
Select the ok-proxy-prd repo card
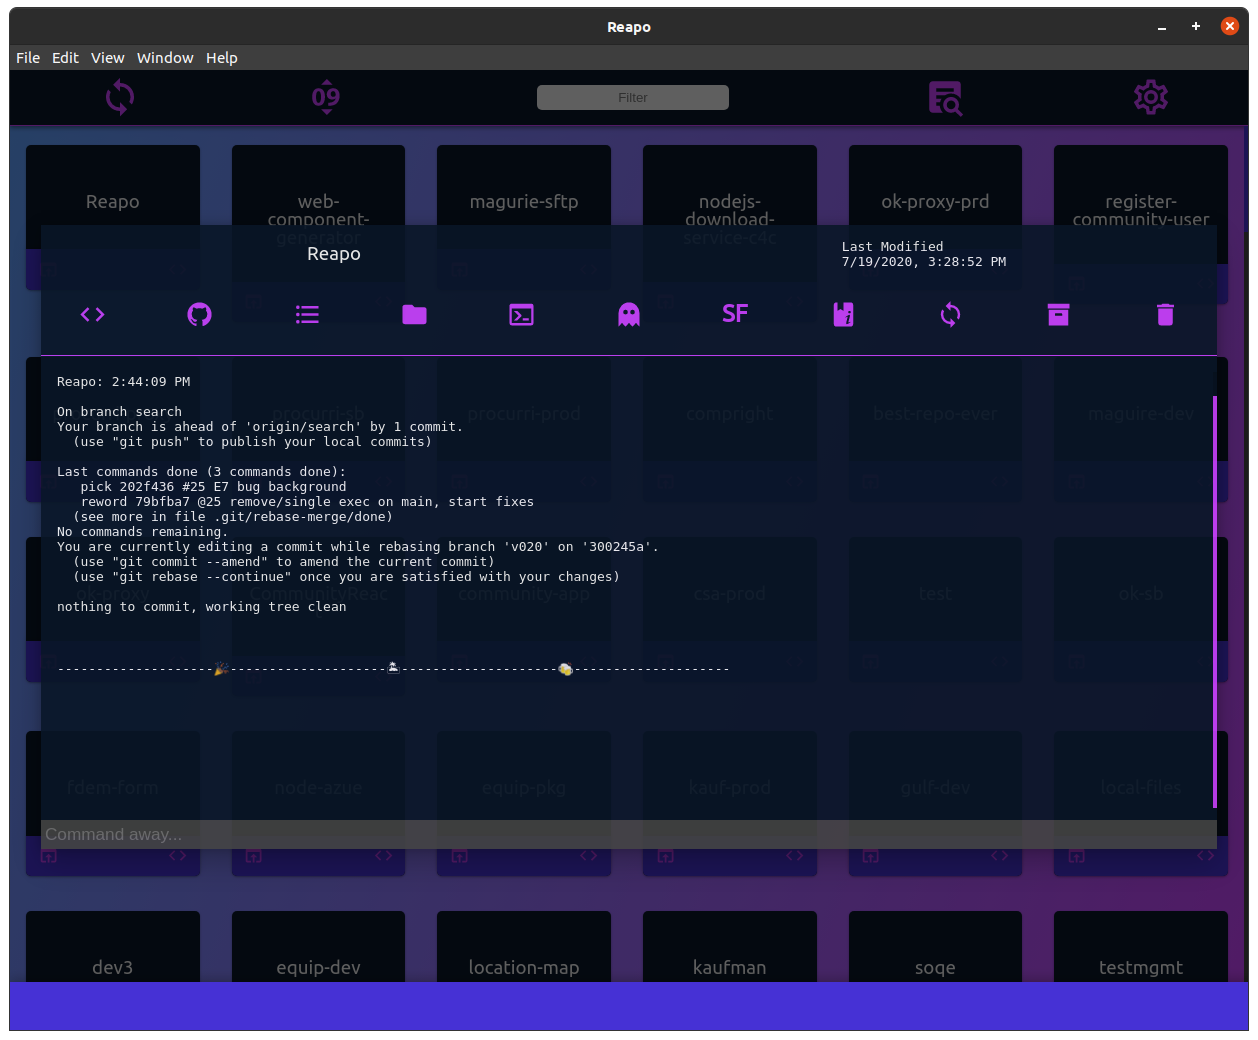tap(935, 201)
